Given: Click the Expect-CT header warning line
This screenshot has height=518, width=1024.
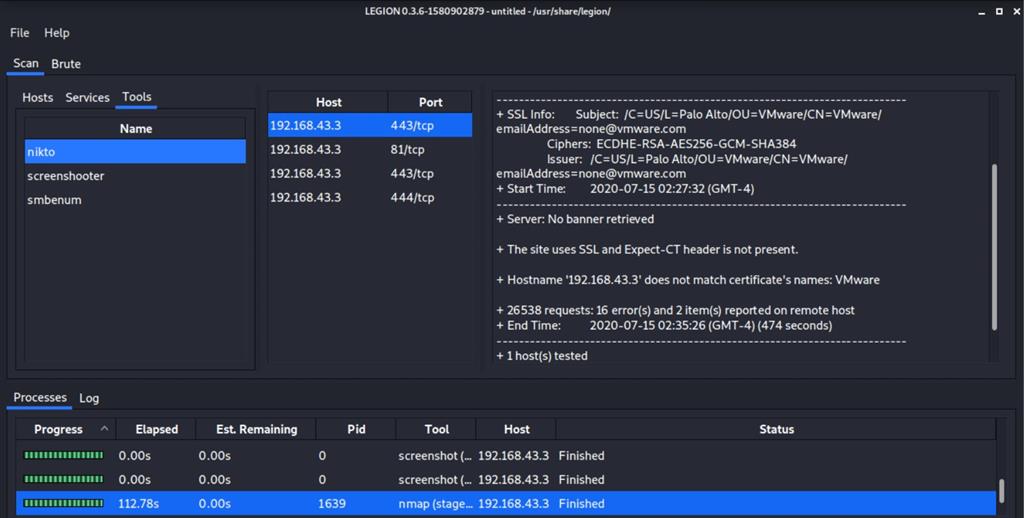Looking at the screenshot, I should [647, 250].
